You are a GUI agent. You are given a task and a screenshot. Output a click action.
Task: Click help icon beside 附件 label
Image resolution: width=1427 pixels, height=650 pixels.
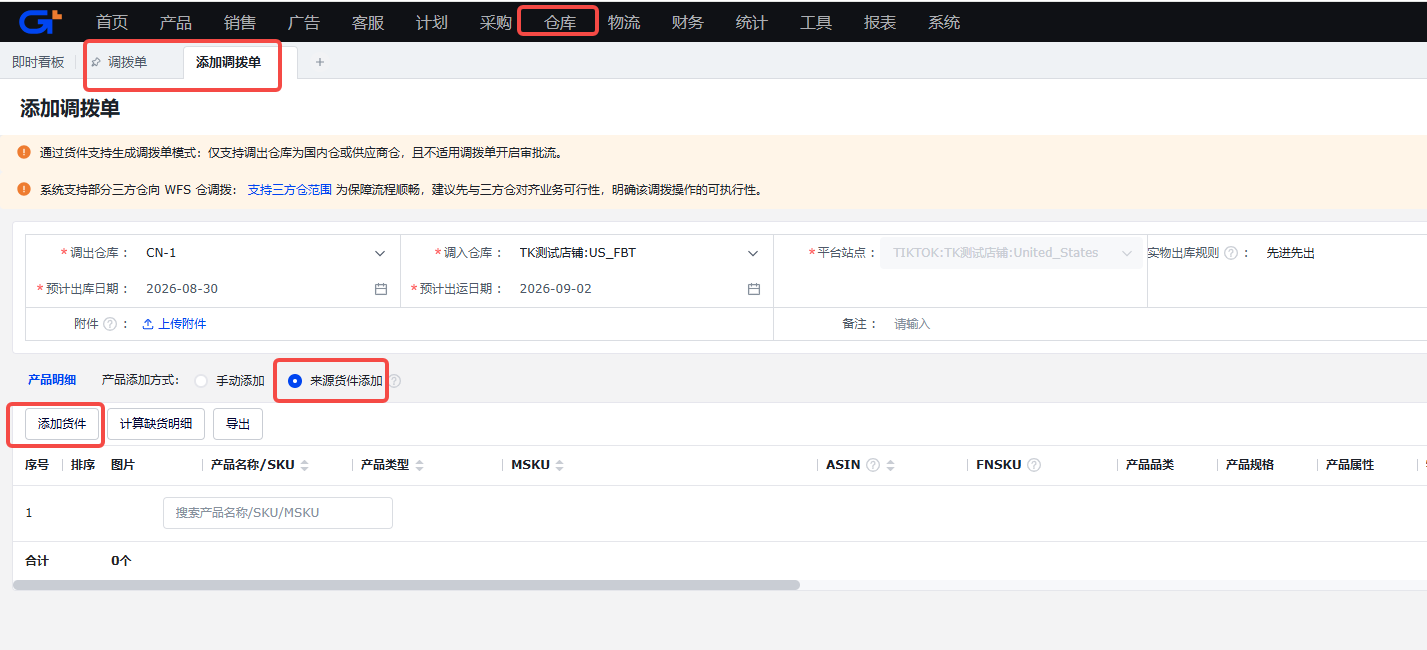(x=110, y=324)
